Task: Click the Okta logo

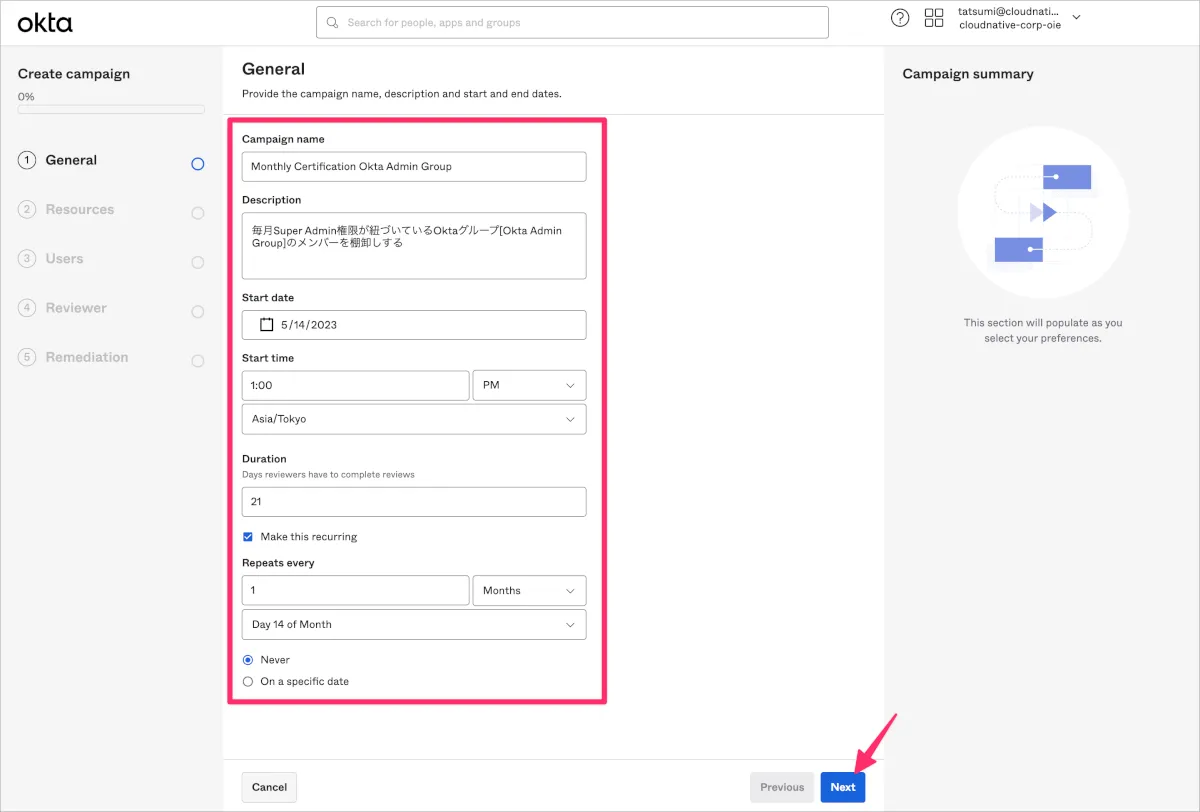Action: pos(45,22)
